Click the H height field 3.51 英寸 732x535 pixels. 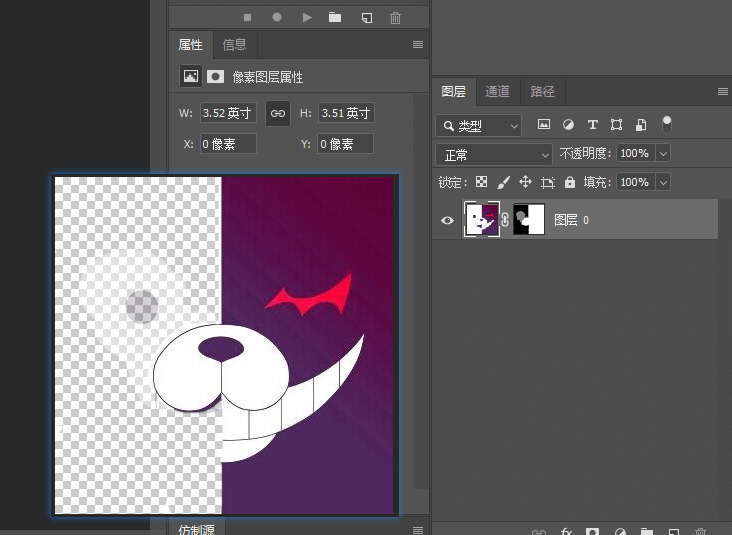point(346,113)
